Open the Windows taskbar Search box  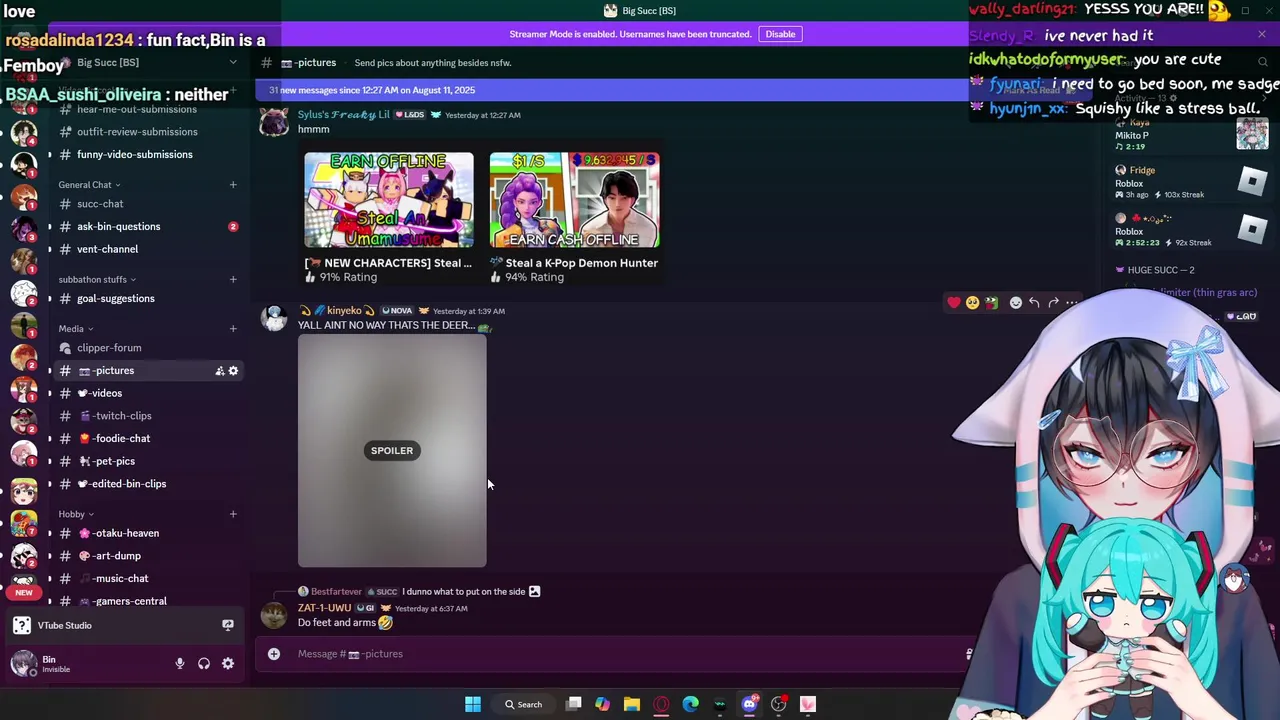click(x=523, y=704)
